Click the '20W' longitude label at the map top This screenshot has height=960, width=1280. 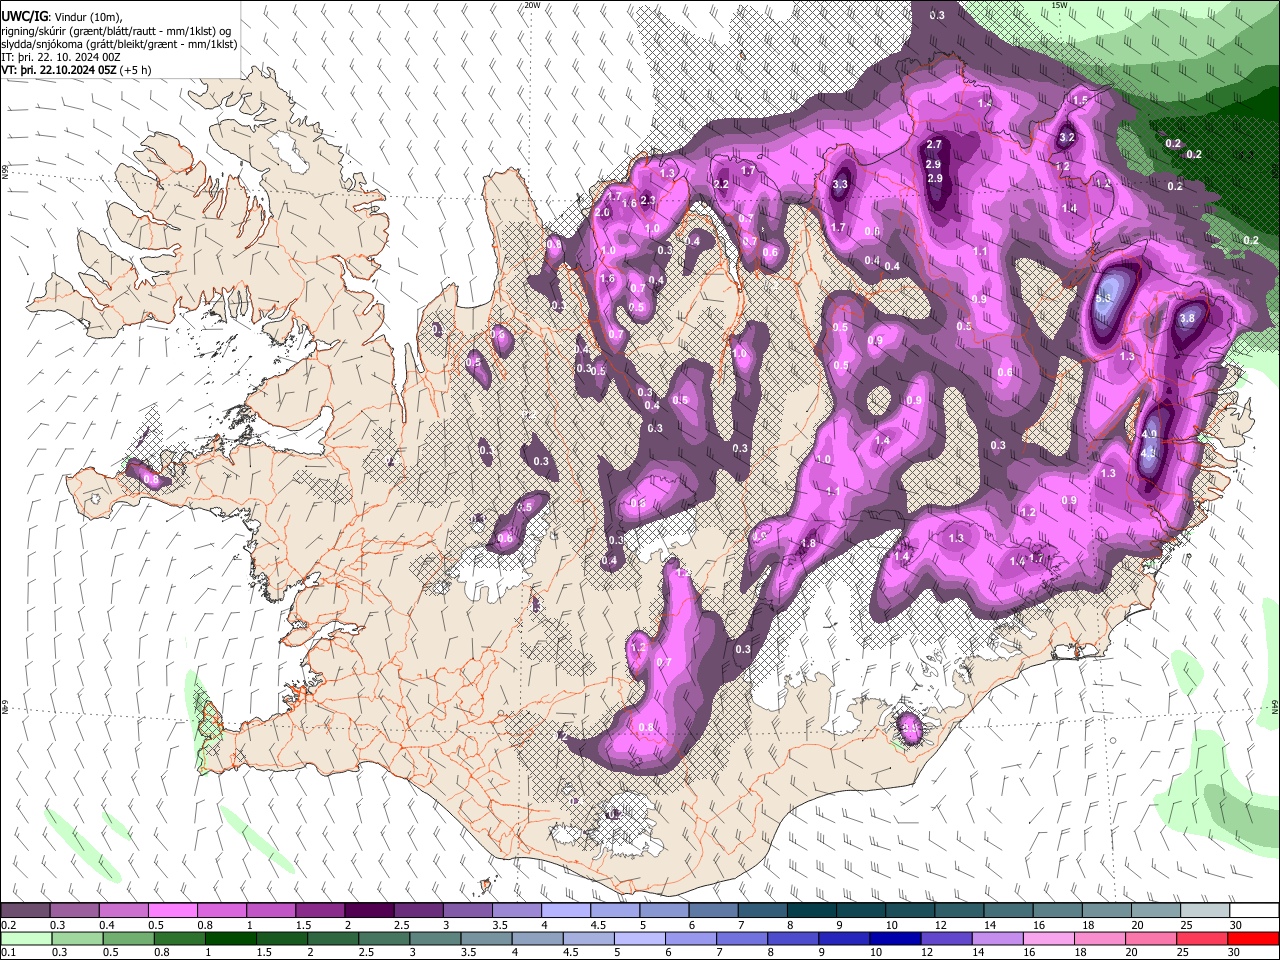pyautogui.click(x=532, y=5)
